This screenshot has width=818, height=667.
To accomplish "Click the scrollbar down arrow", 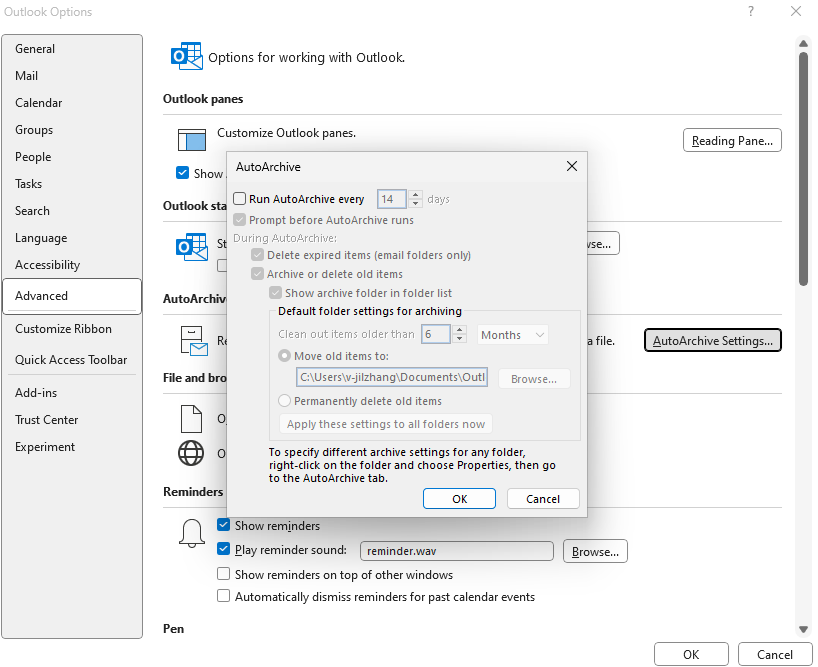I will coord(803,629).
